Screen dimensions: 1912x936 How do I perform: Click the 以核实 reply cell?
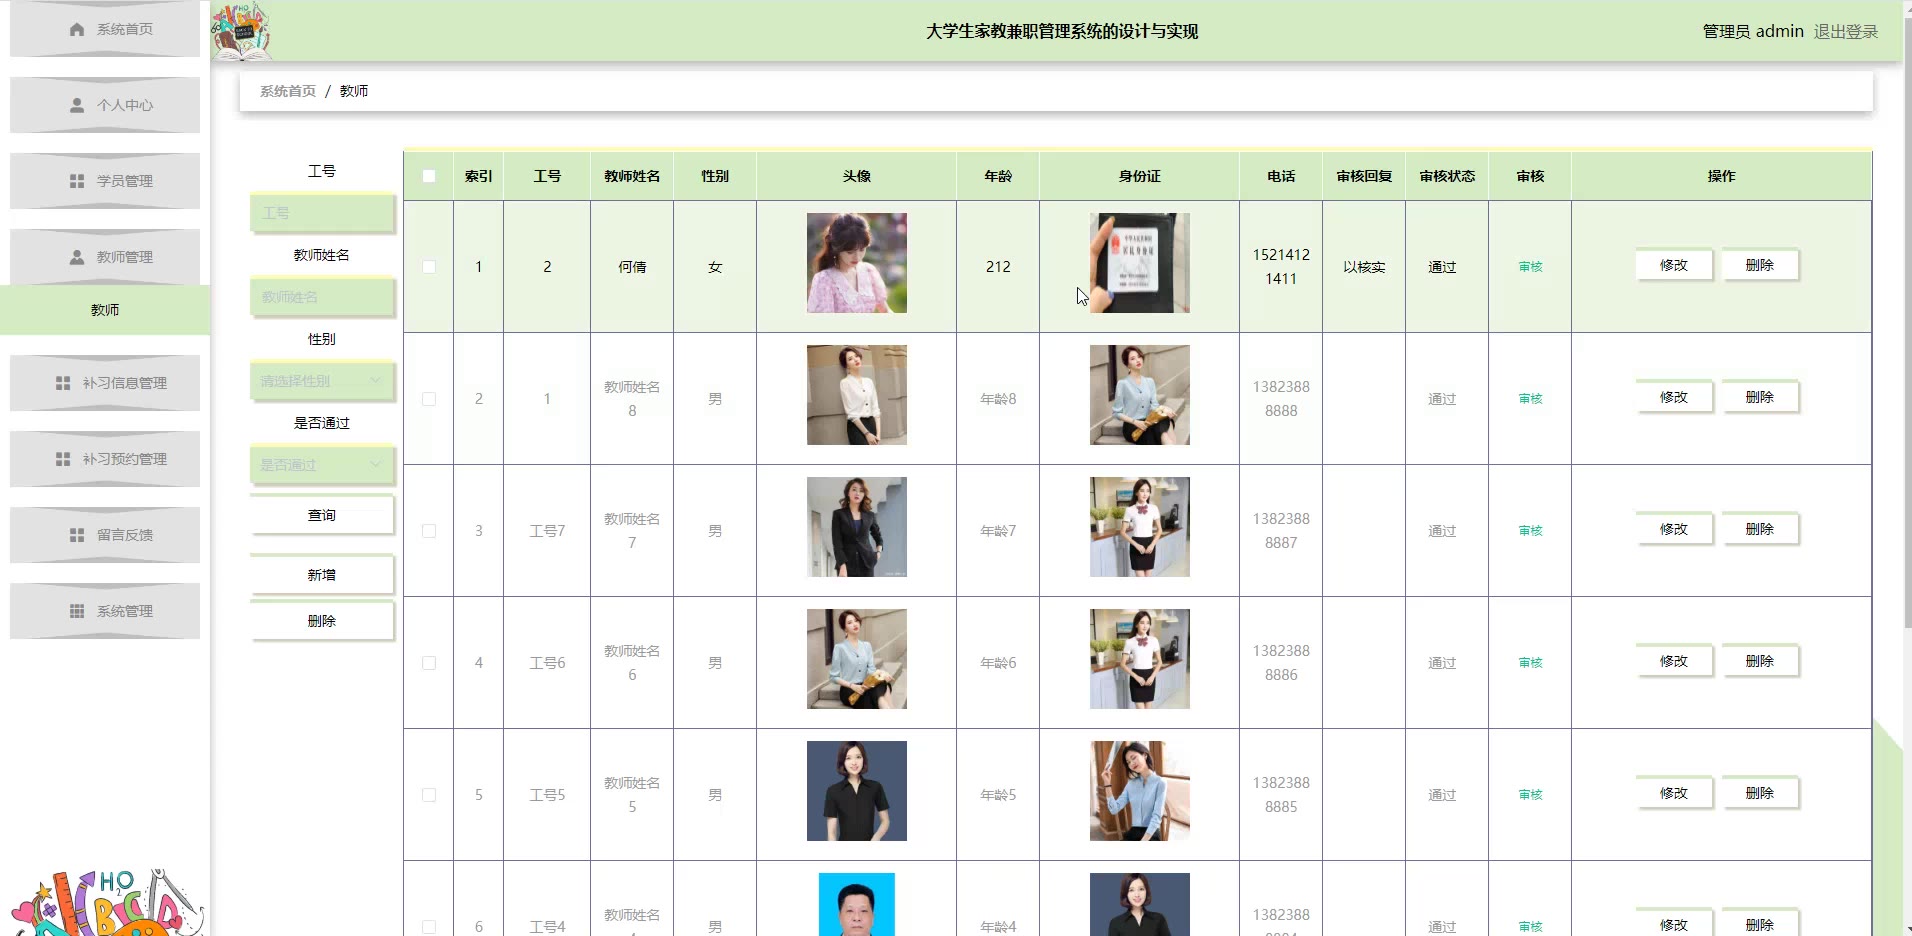1364,267
